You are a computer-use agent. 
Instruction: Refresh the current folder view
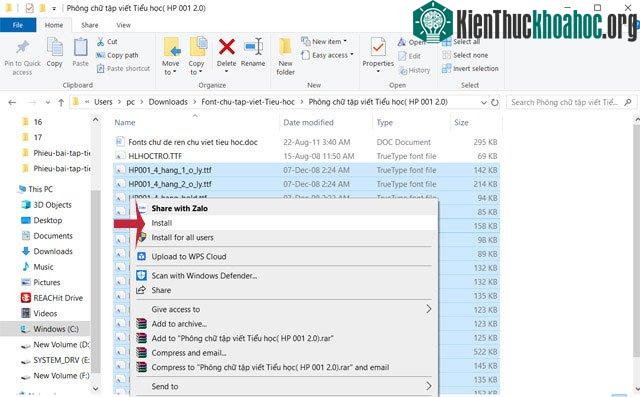coord(495,102)
